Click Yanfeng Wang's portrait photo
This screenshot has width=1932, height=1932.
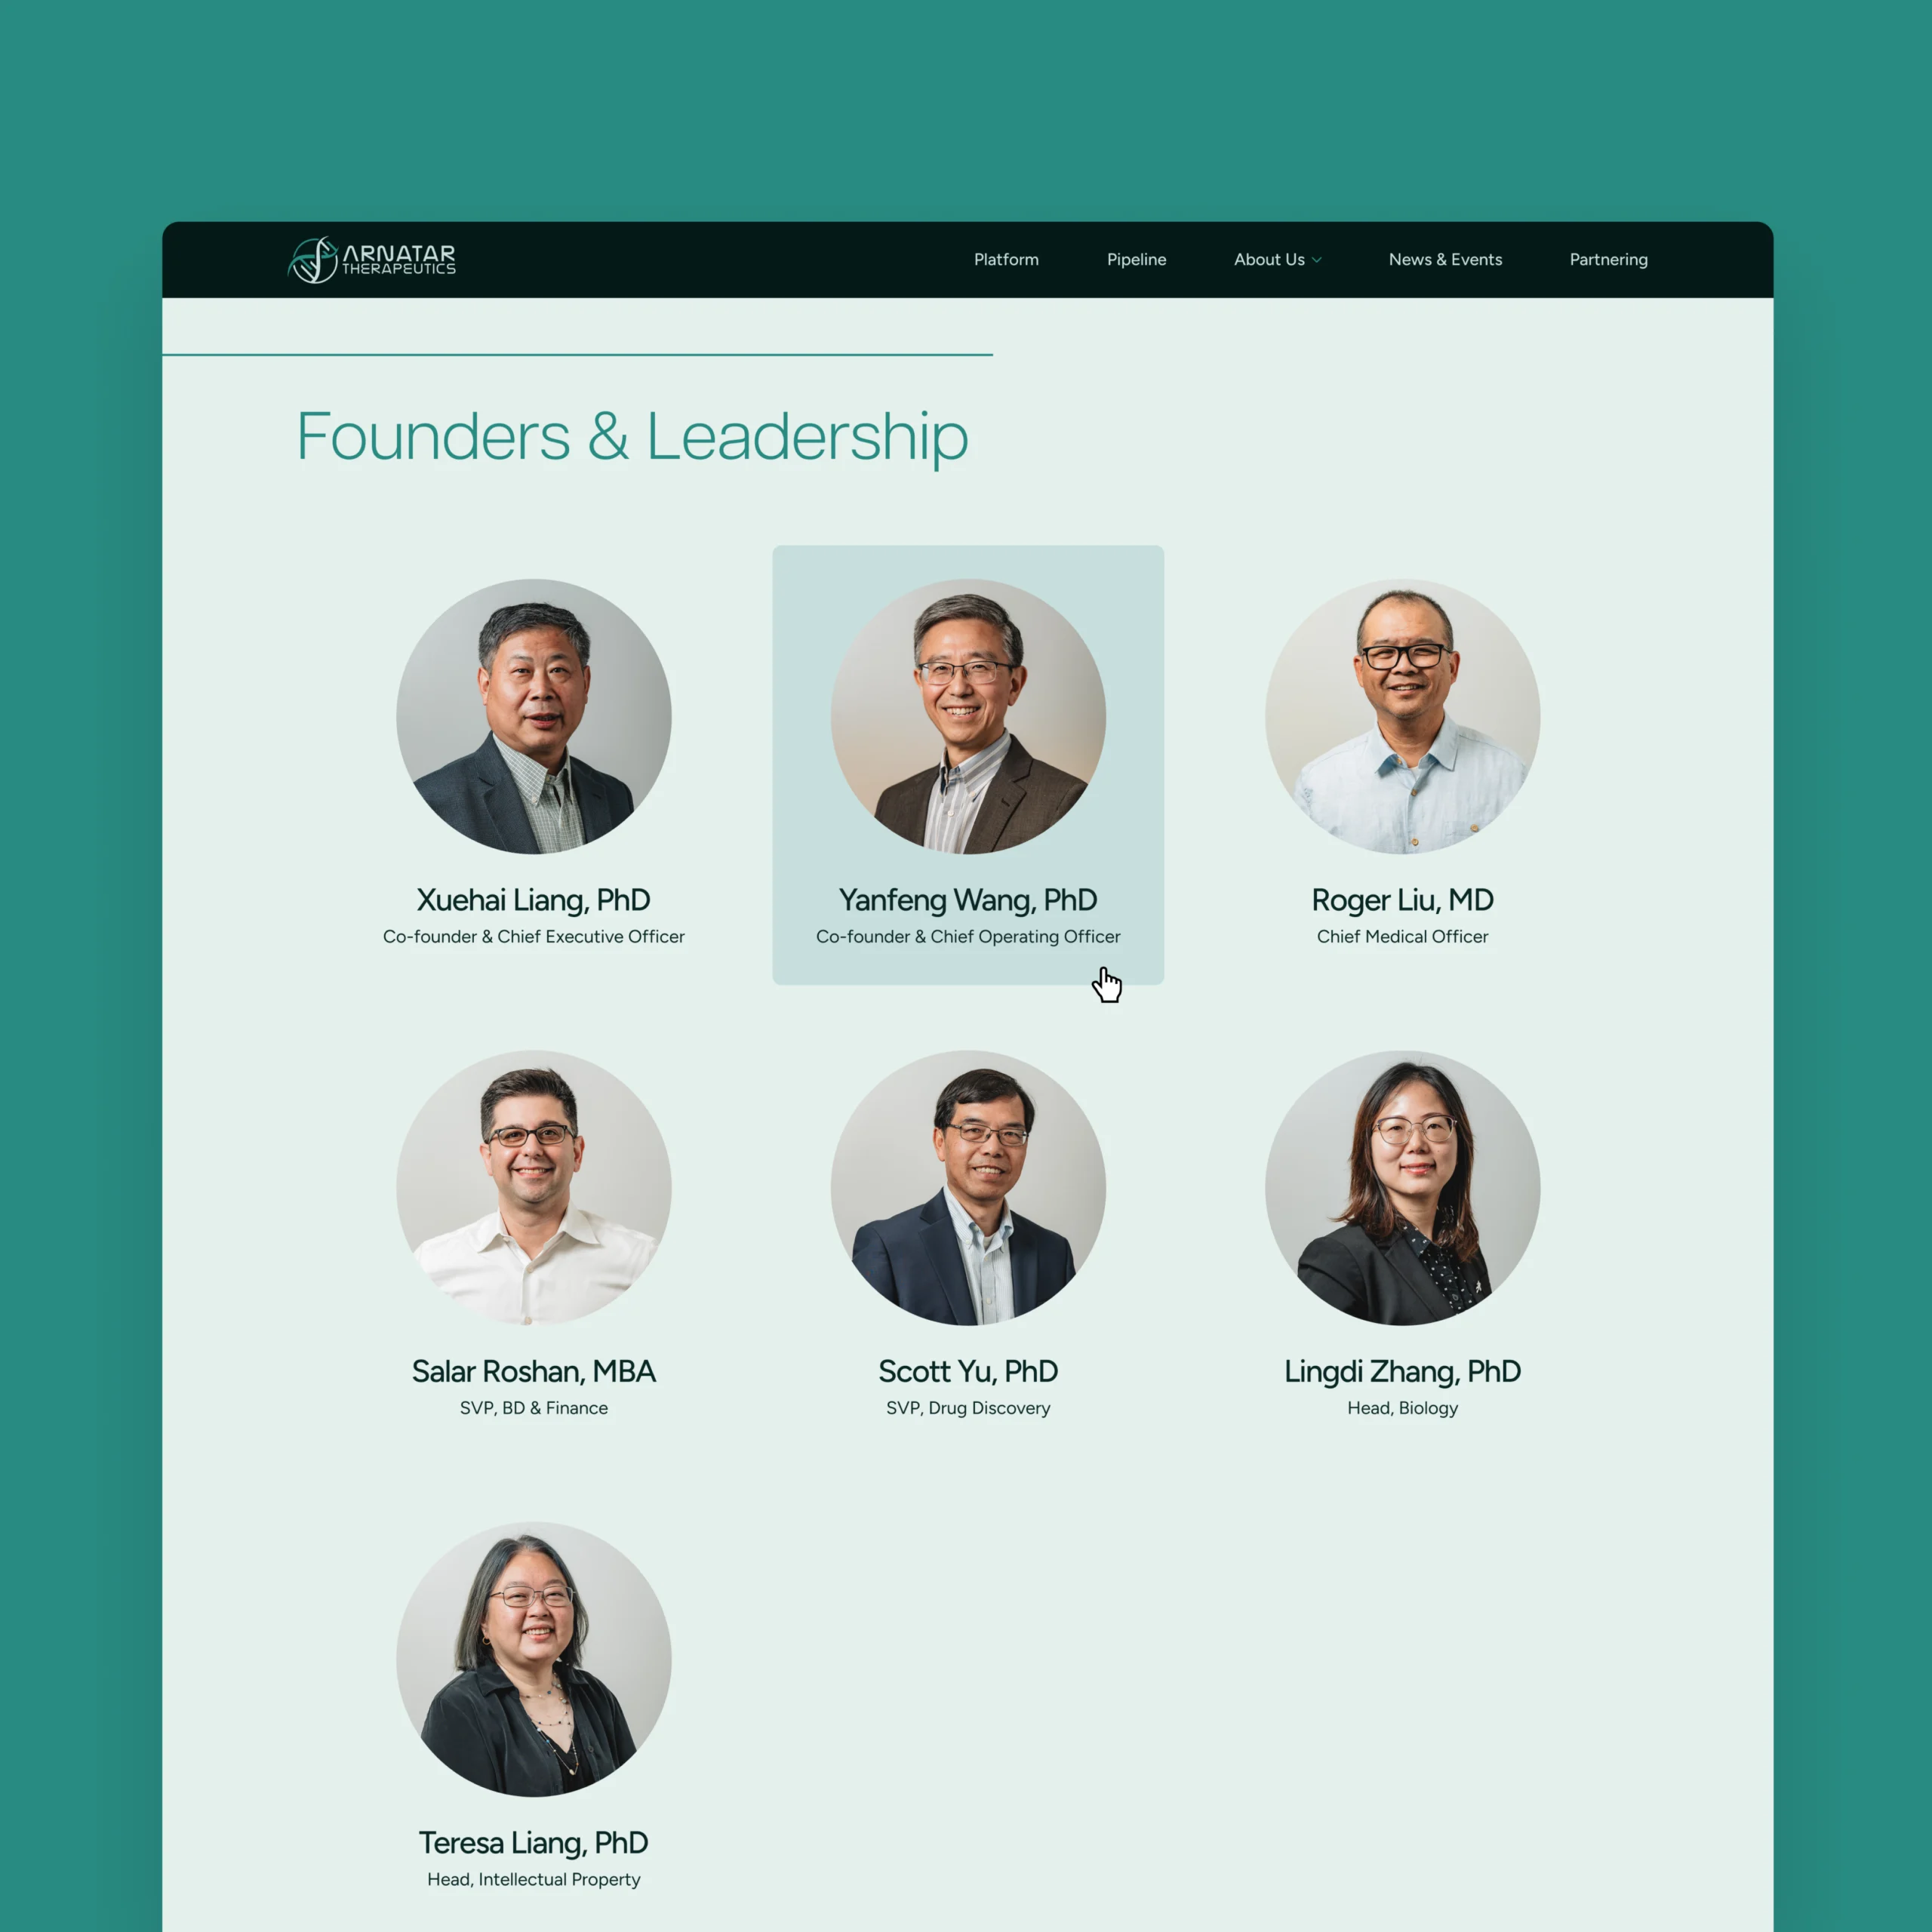pyautogui.click(x=968, y=716)
